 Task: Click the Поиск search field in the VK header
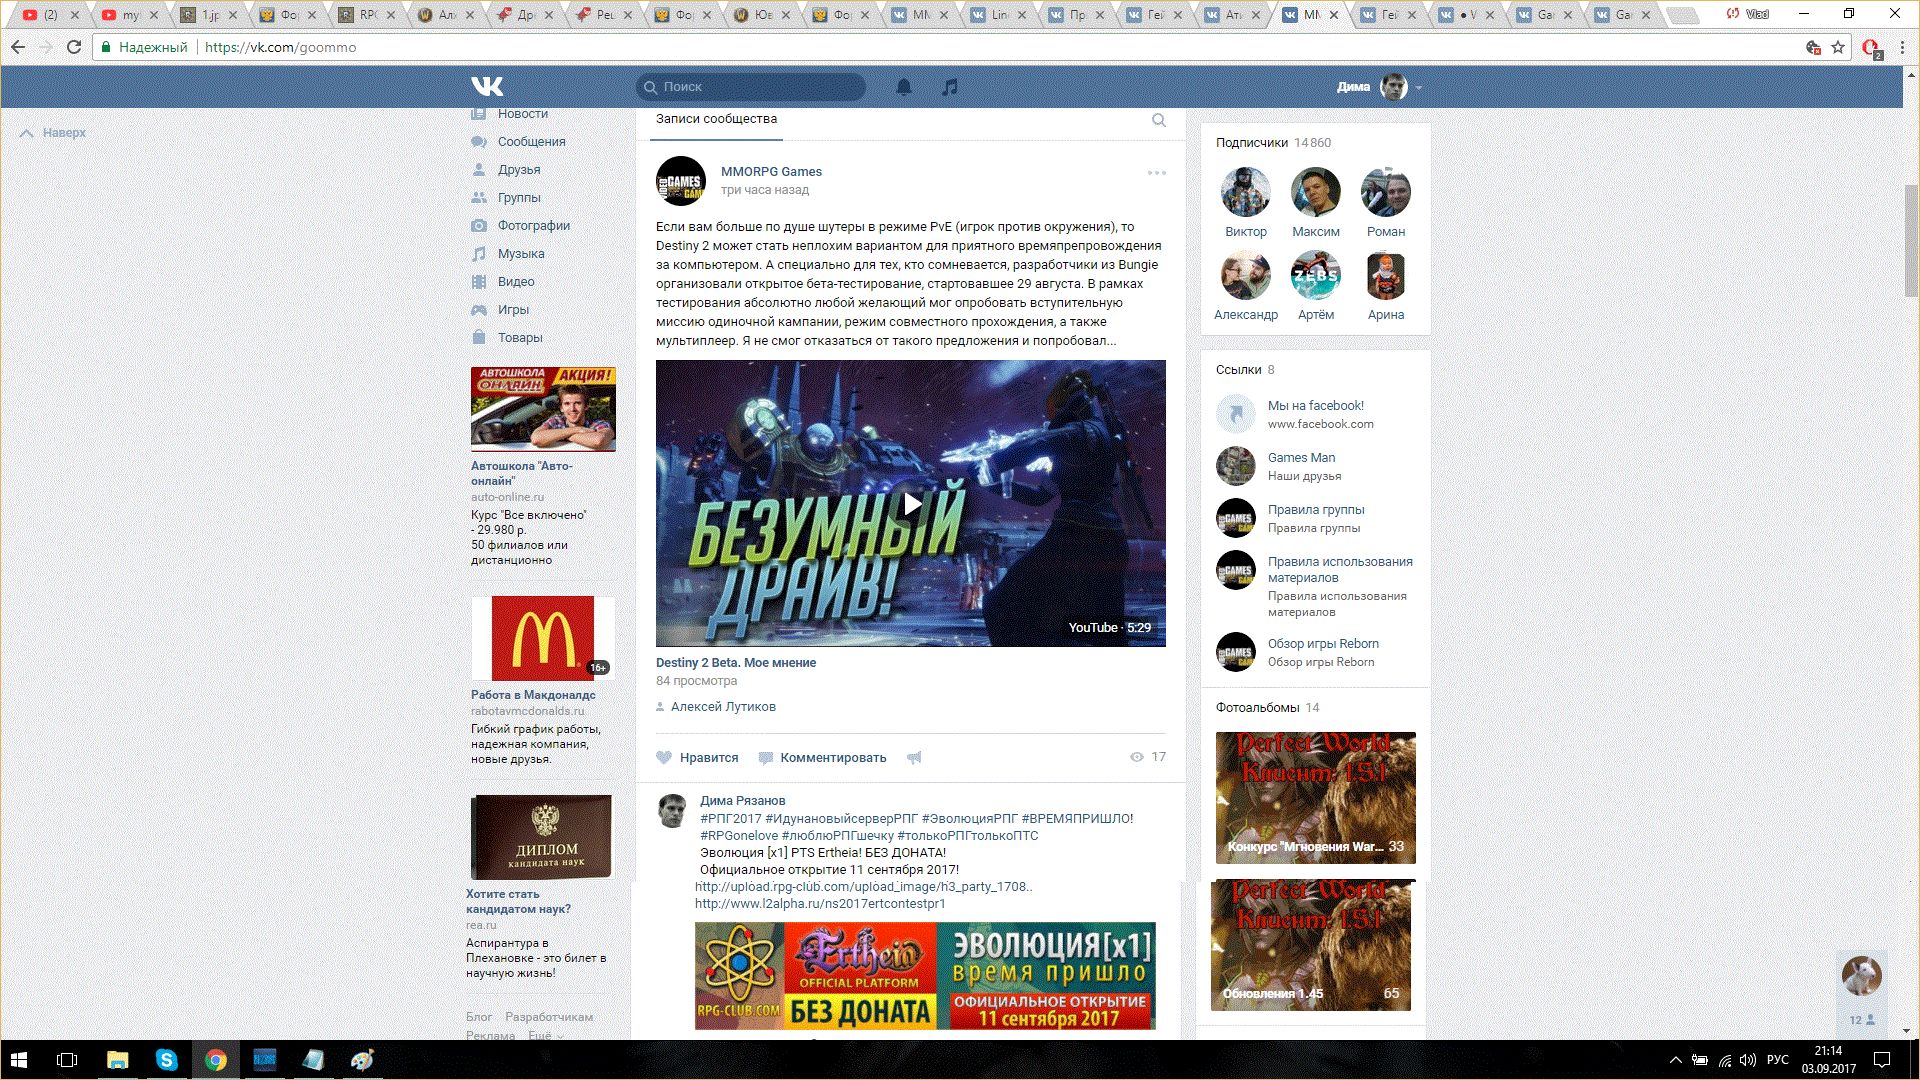[751, 87]
